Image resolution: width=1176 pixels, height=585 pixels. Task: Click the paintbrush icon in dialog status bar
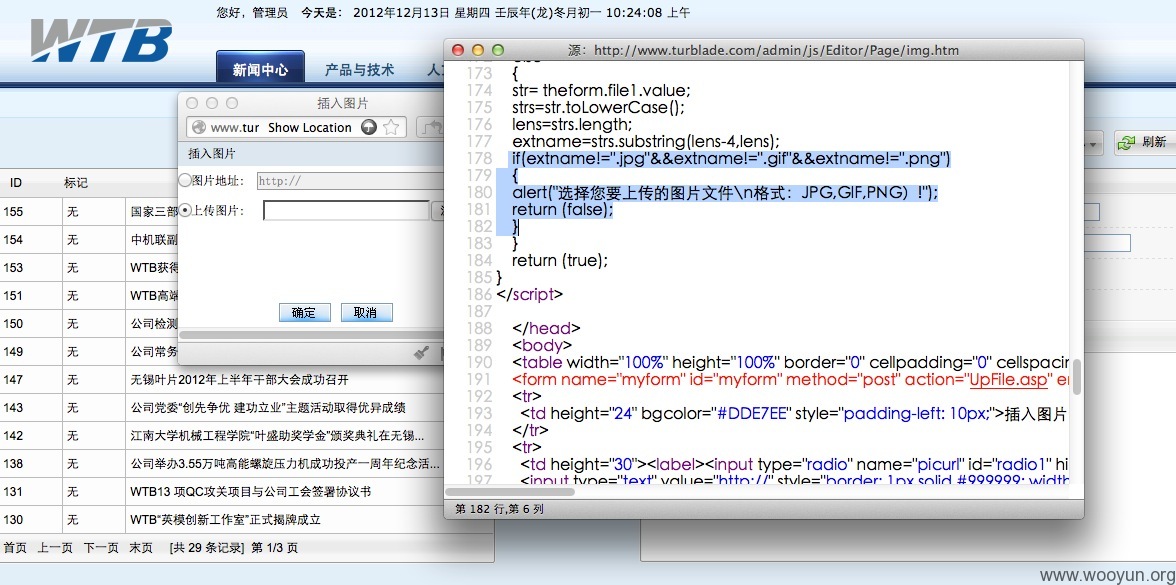pos(422,352)
